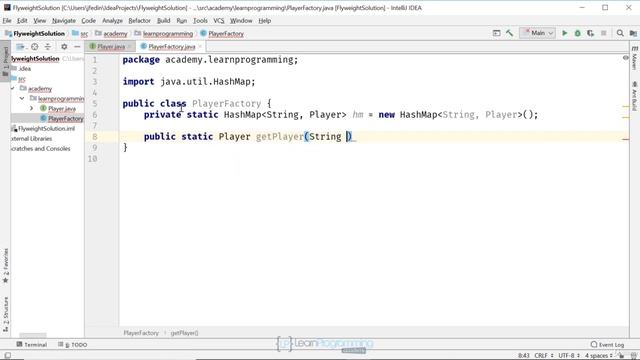This screenshot has width=640, height=360.
Task: Open the Tools menu
Action: click(x=200, y=20)
